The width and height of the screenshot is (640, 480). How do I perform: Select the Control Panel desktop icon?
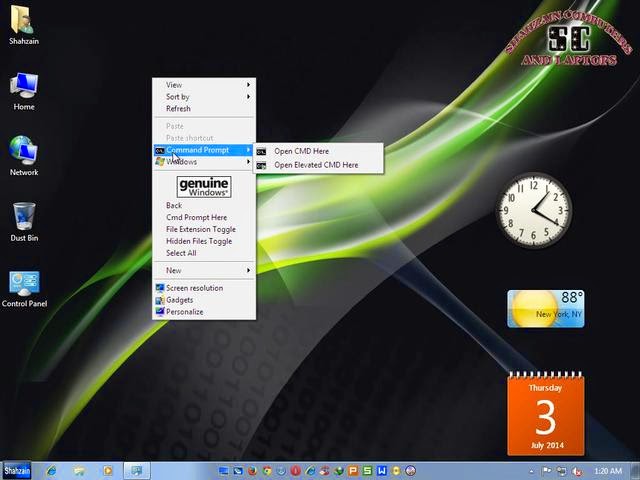(24, 289)
